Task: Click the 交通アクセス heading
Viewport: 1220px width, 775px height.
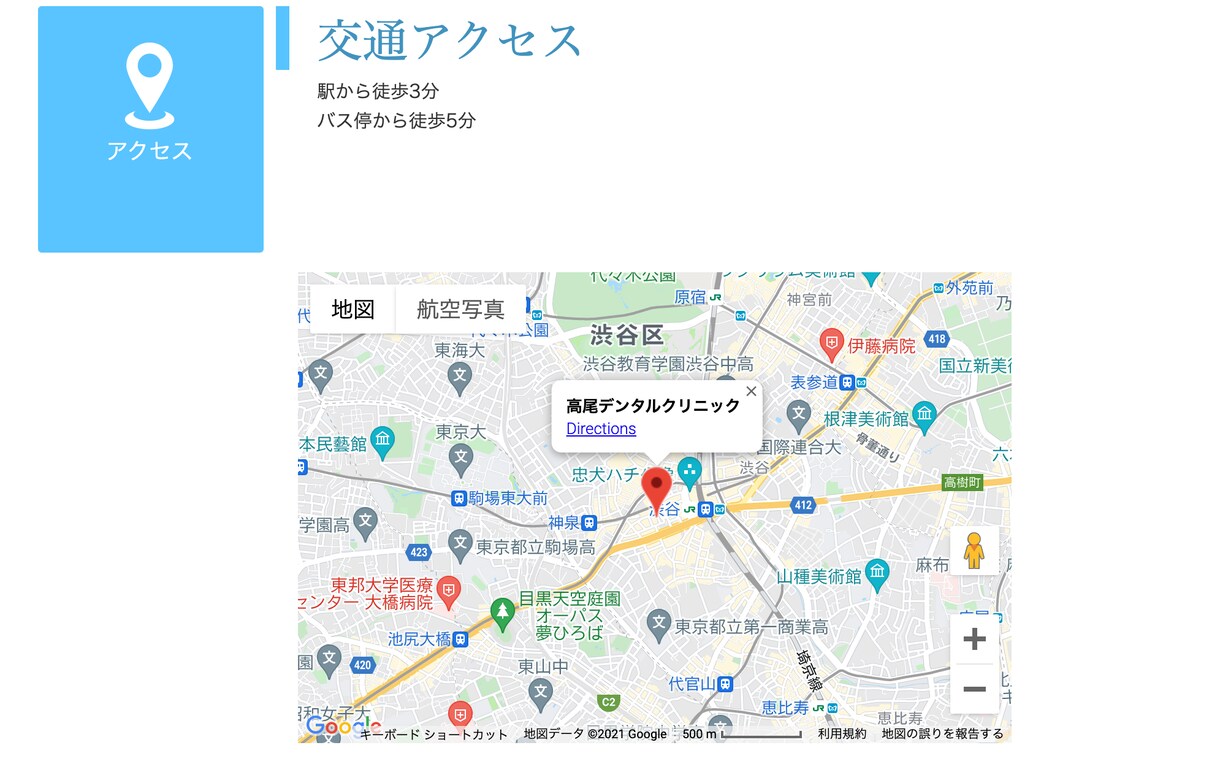Action: coord(450,40)
